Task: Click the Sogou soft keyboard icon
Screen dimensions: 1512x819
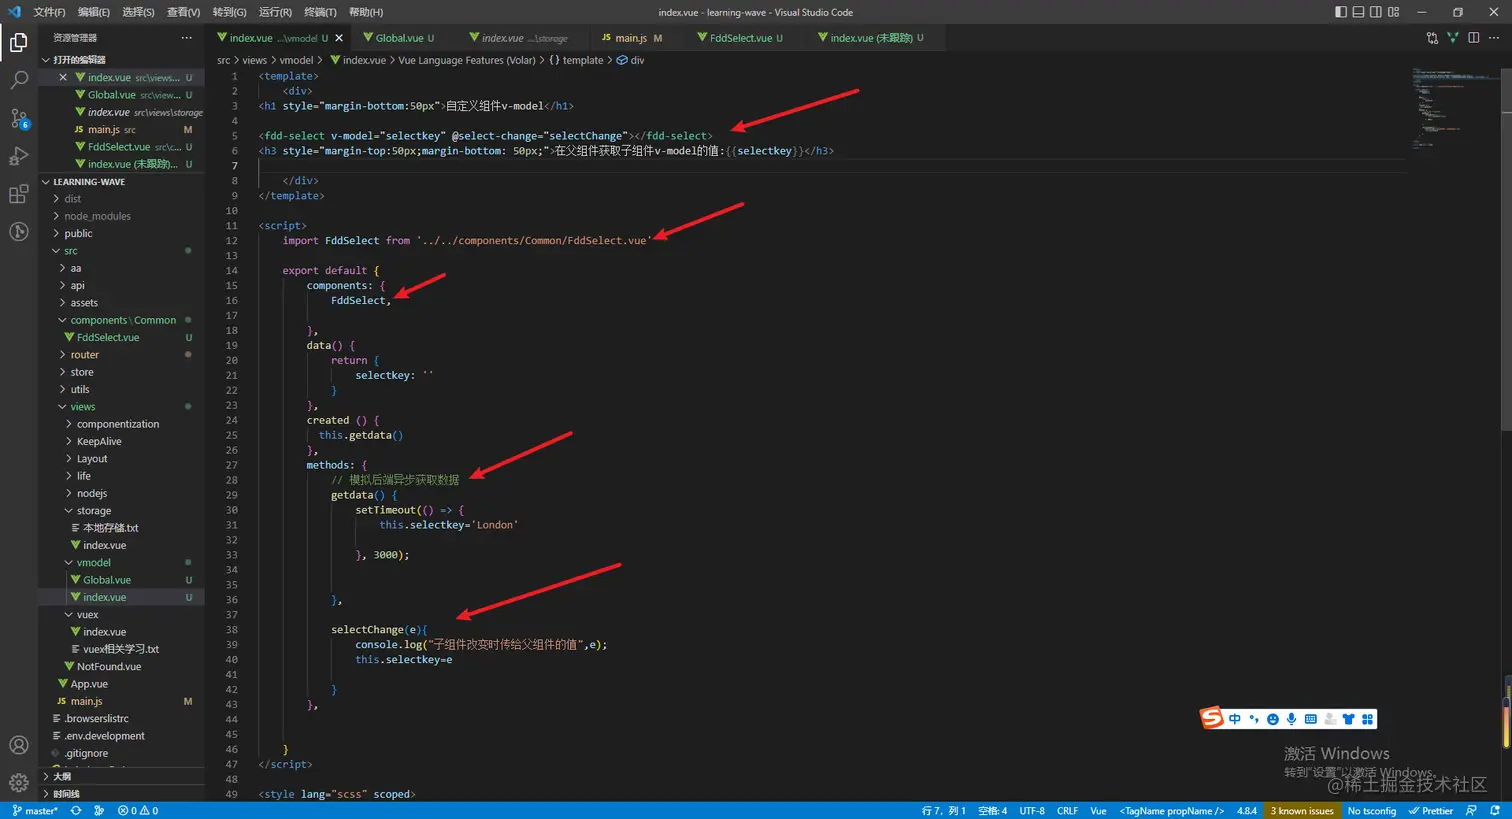Action: click(x=1311, y=719)
